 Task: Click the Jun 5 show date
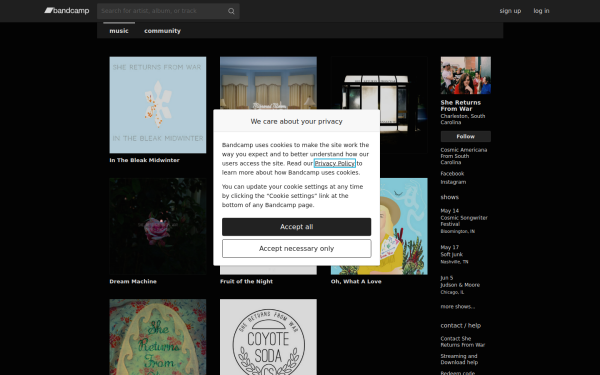[x=447, y=278]
